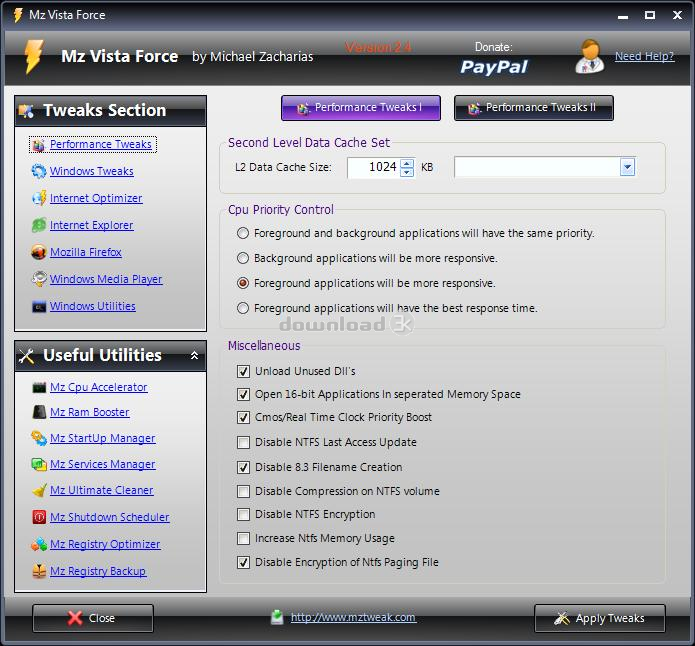Click the Mz Registry Backup icon
Screen dimensions: 695x646
[x=39, y=571]
